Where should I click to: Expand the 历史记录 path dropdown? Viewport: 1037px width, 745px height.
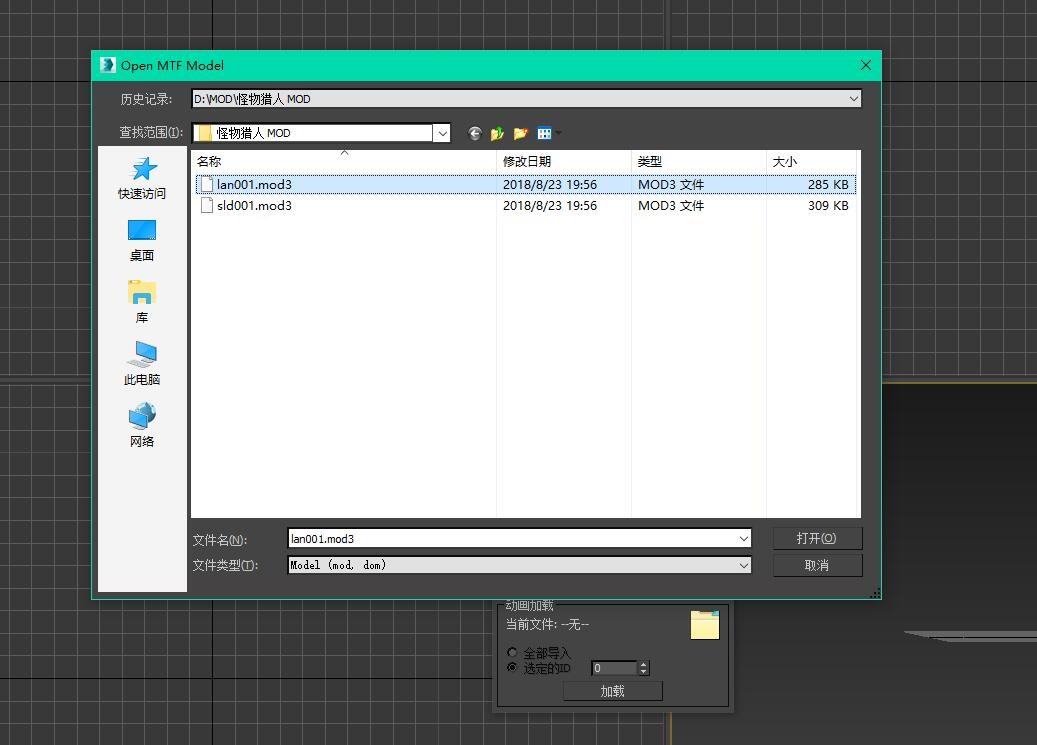(853, 99)
